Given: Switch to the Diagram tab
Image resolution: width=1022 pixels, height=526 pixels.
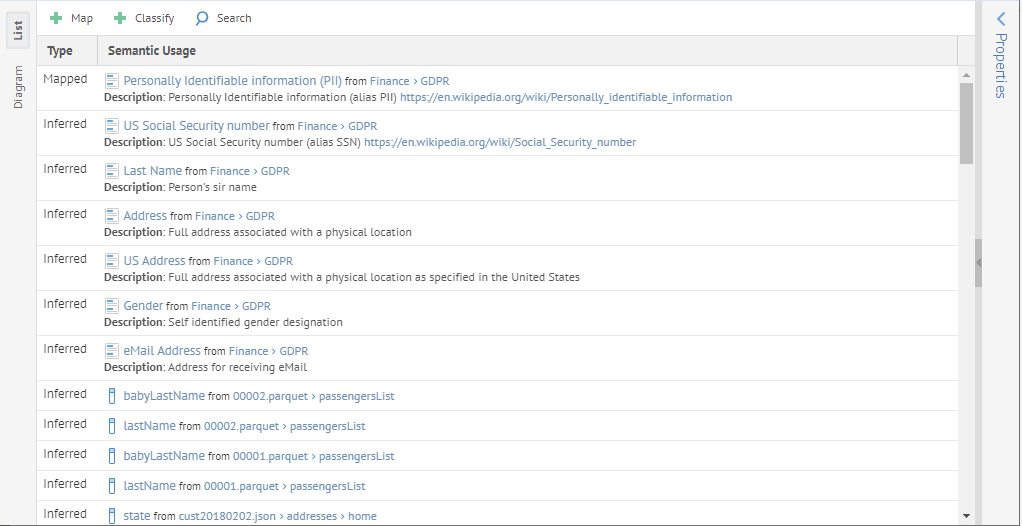Looking at the screenshot, I should click(18, 88).
